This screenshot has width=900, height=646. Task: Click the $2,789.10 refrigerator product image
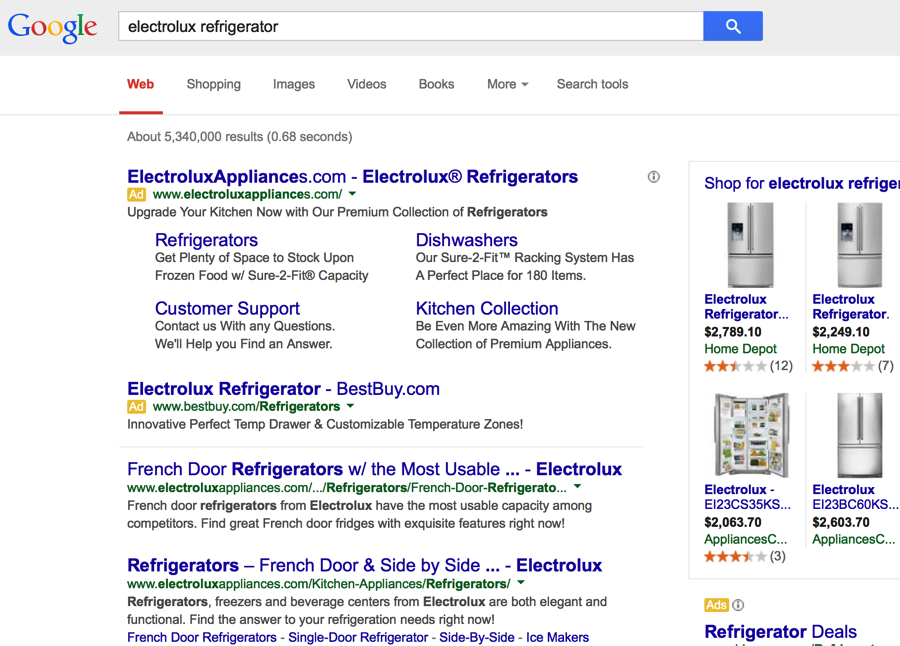point(750,245)
